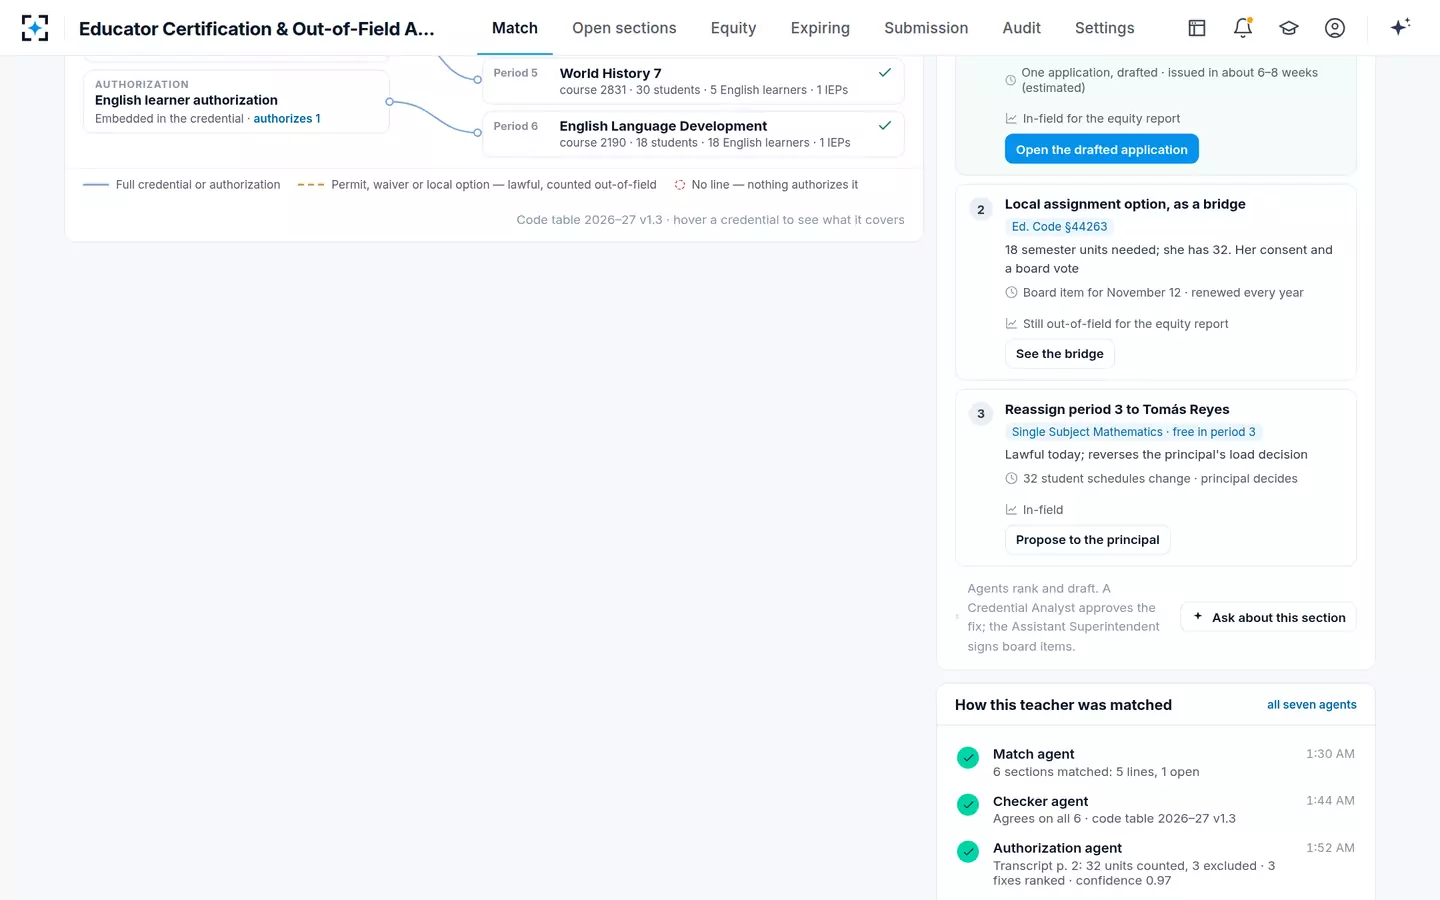Switch to the Match tab
Image resolution: width=1440 pixels, height=900 pixels.
[x=515, y=28]
